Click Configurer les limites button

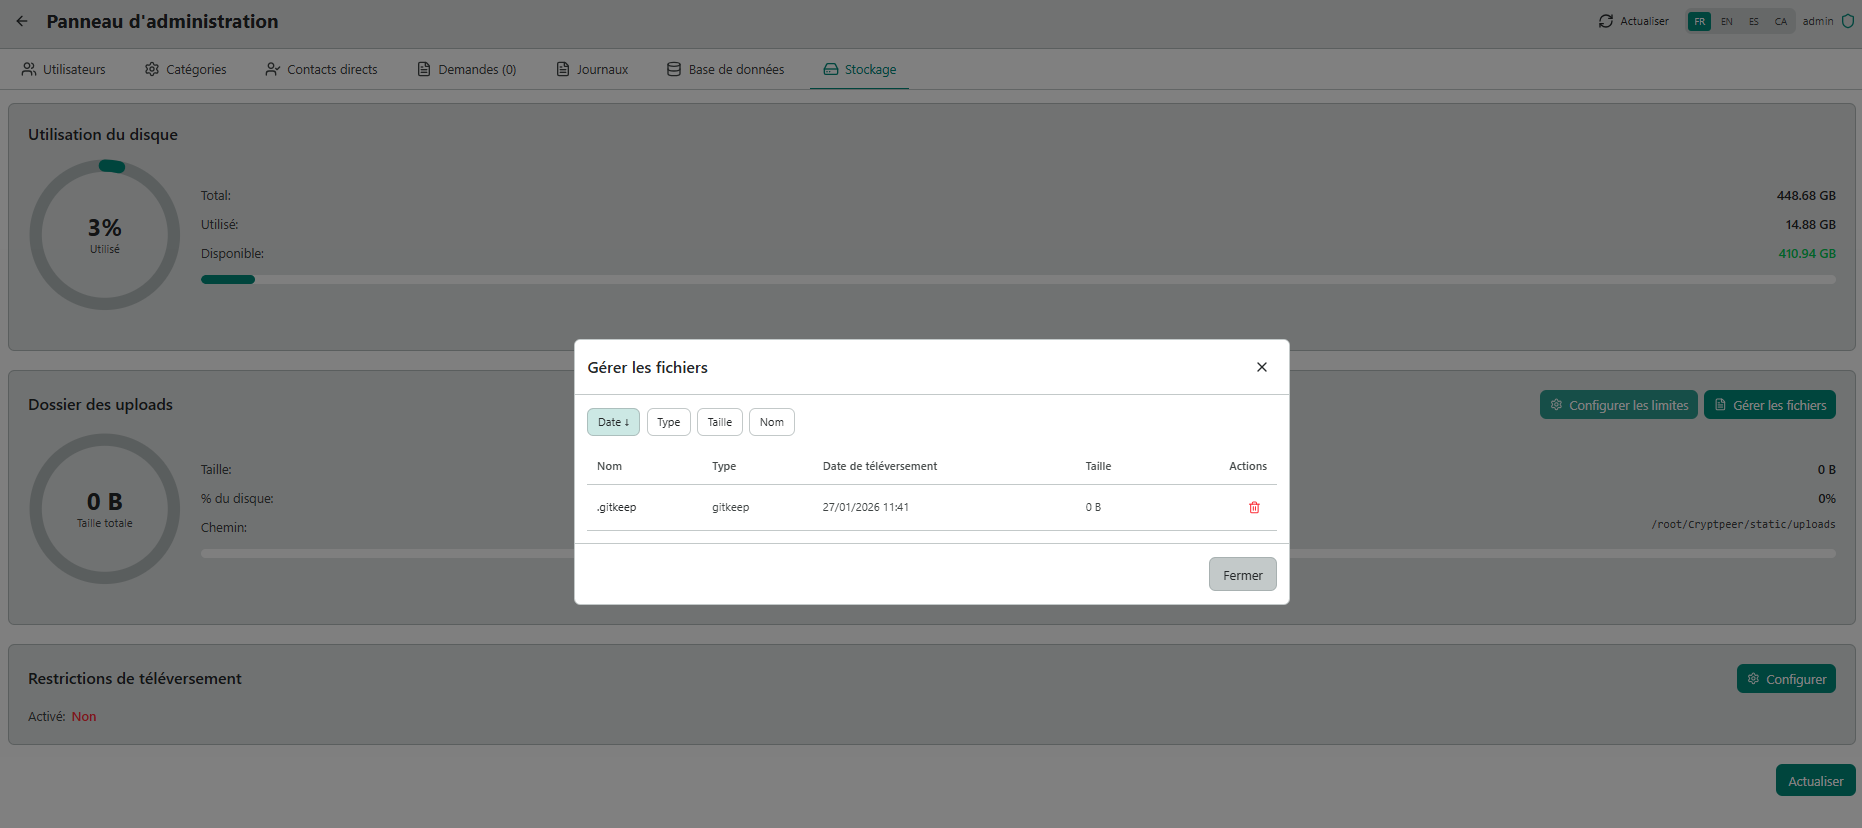pyautogui.click(x=1618, y=405)
